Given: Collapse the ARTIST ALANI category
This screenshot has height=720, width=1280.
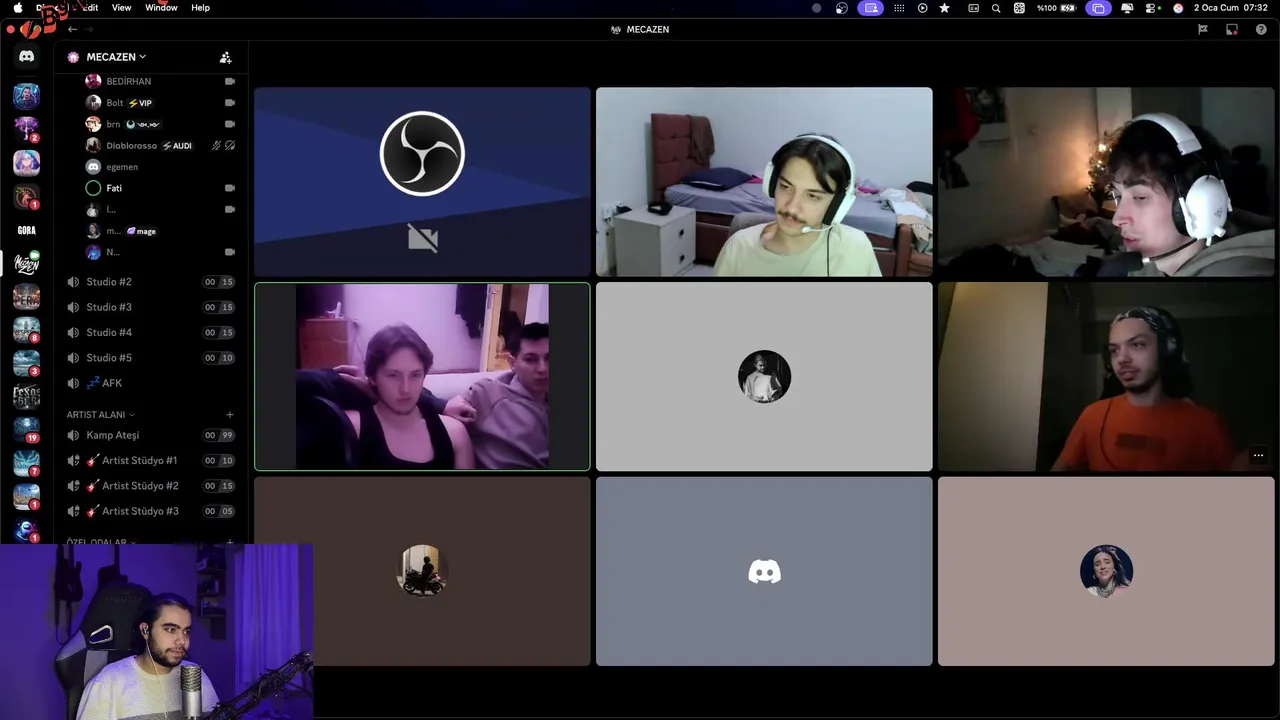Looking at the screenshot, I should click(100, 414).
